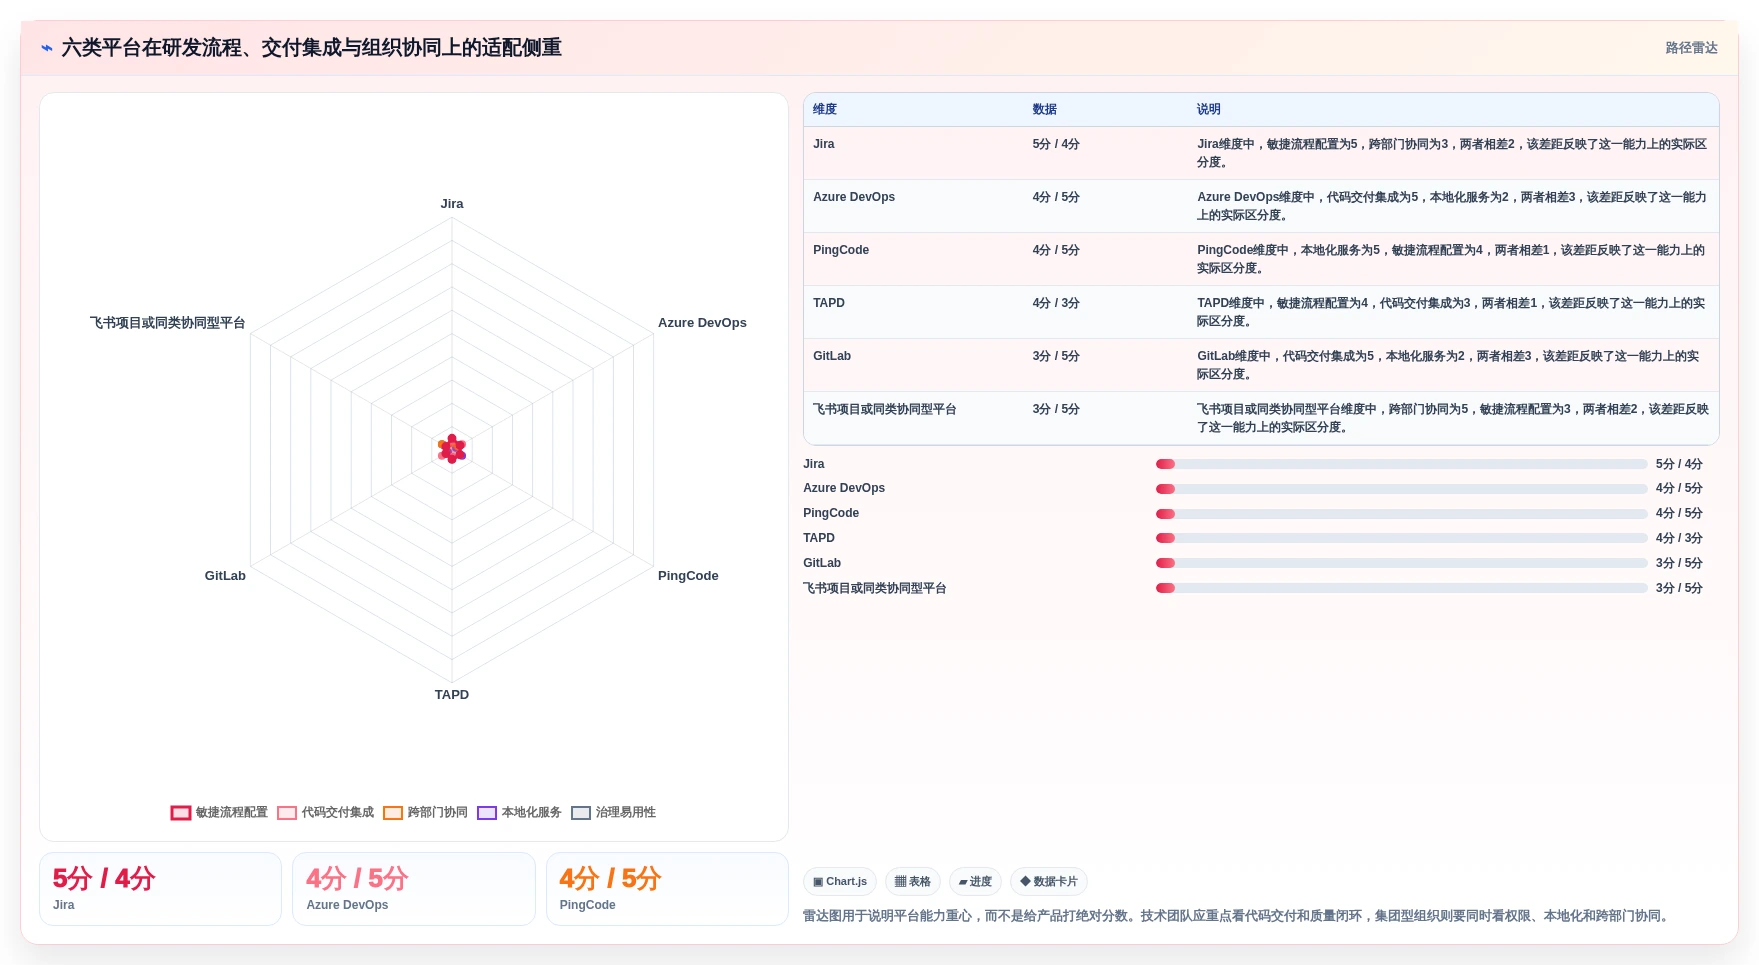Click the 5分 / 4分 value beside Jira bar

point(1679,464)
